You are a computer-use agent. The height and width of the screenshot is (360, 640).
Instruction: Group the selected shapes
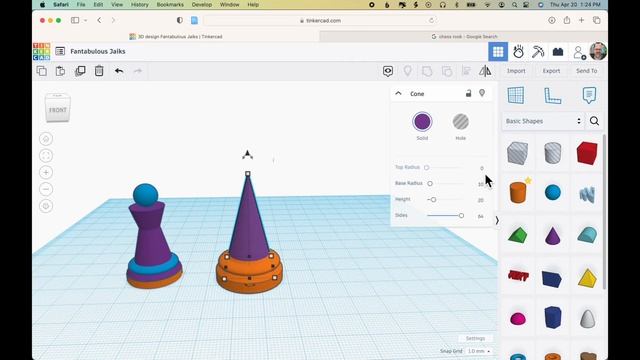point(427,71)
